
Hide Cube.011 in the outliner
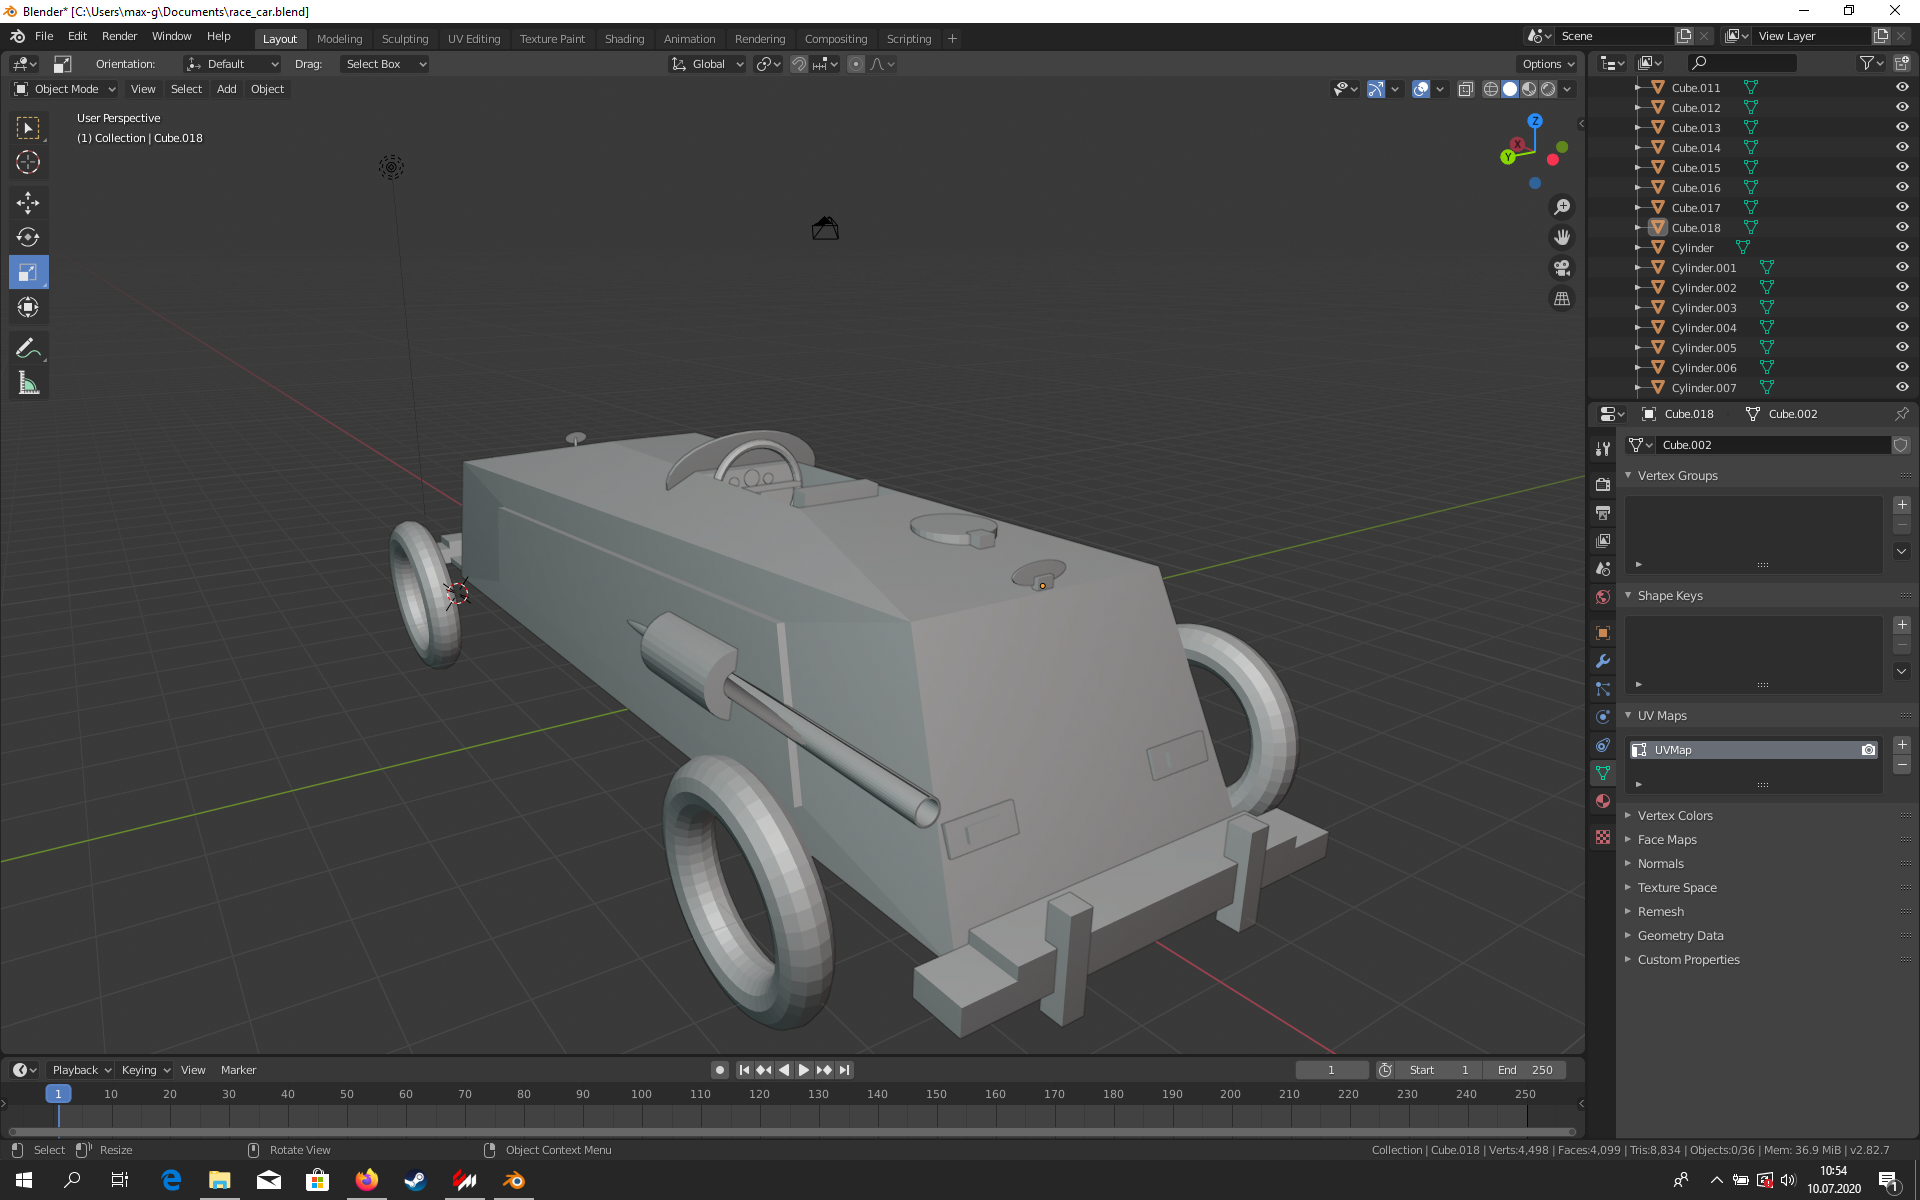1902,87
